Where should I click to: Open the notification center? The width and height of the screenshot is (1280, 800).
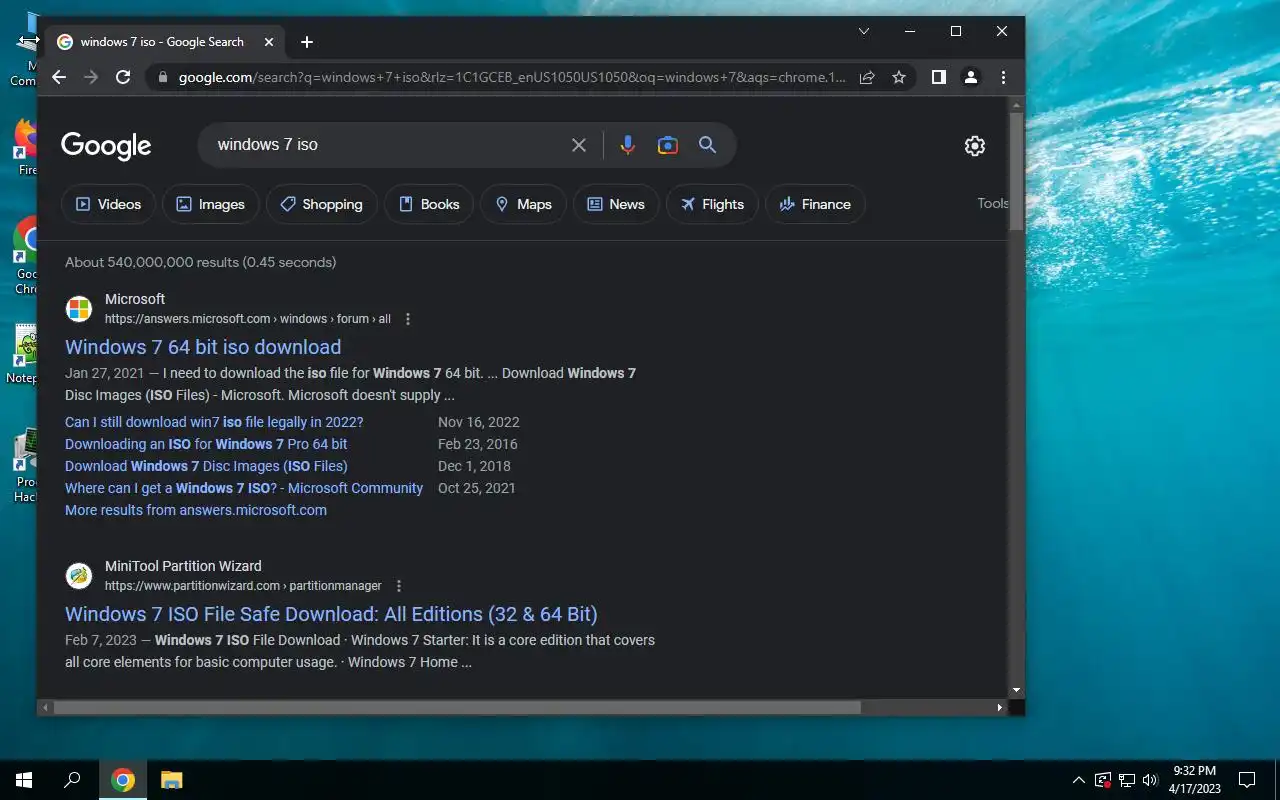[x=1247, y=780]
